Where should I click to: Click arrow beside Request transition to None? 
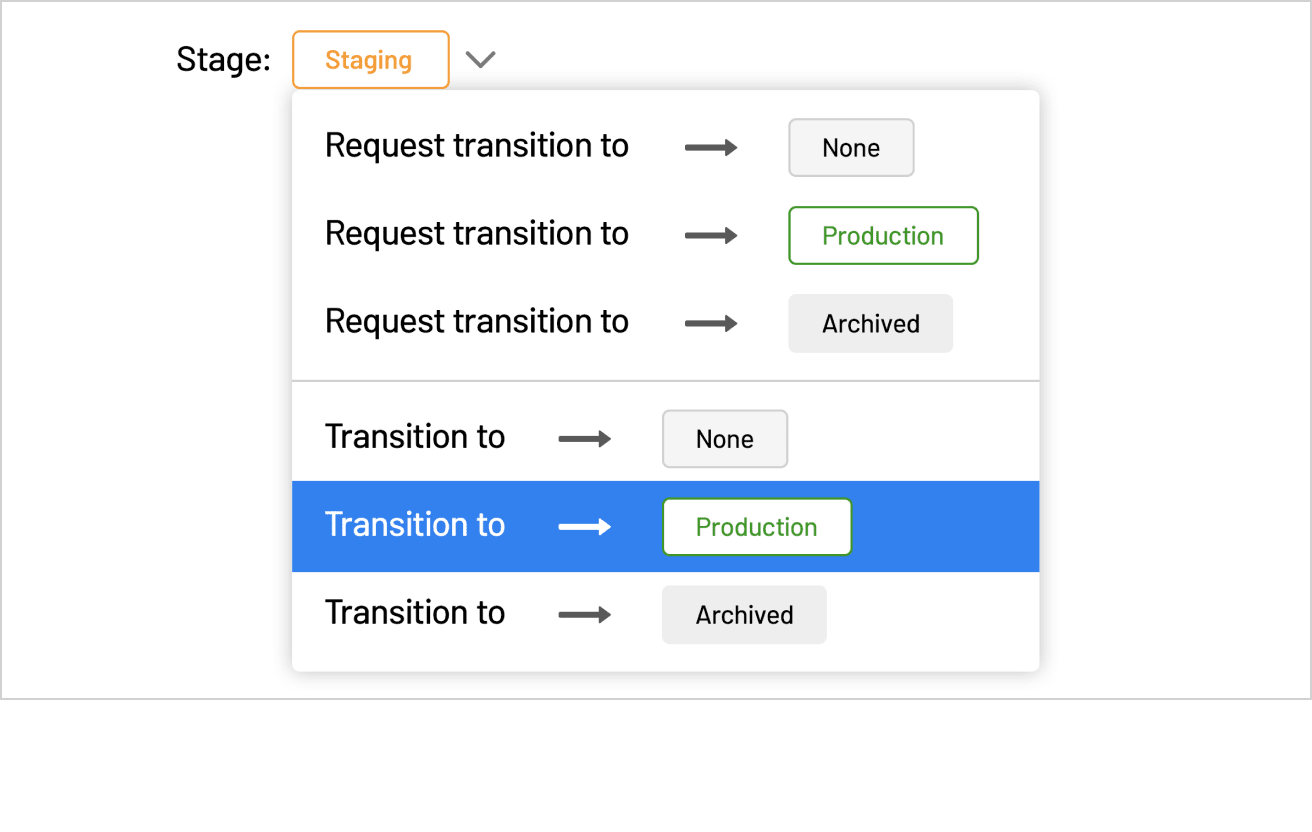click(711, 148)
